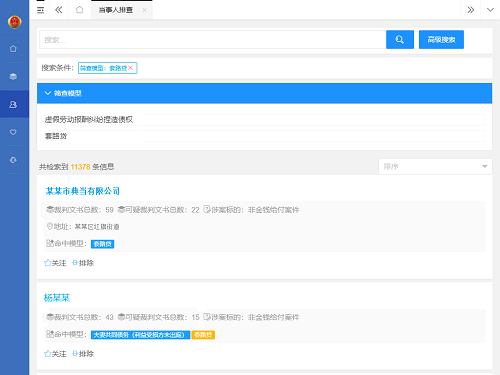This screenshot has height=375, width=500.
Task: Click the 套路贷 tag under 某某市典当有限公司
Action: pos(103,244)
